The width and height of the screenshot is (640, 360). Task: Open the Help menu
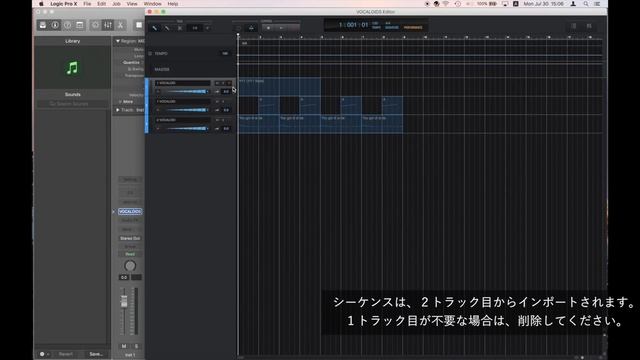[x=173, y=4]
